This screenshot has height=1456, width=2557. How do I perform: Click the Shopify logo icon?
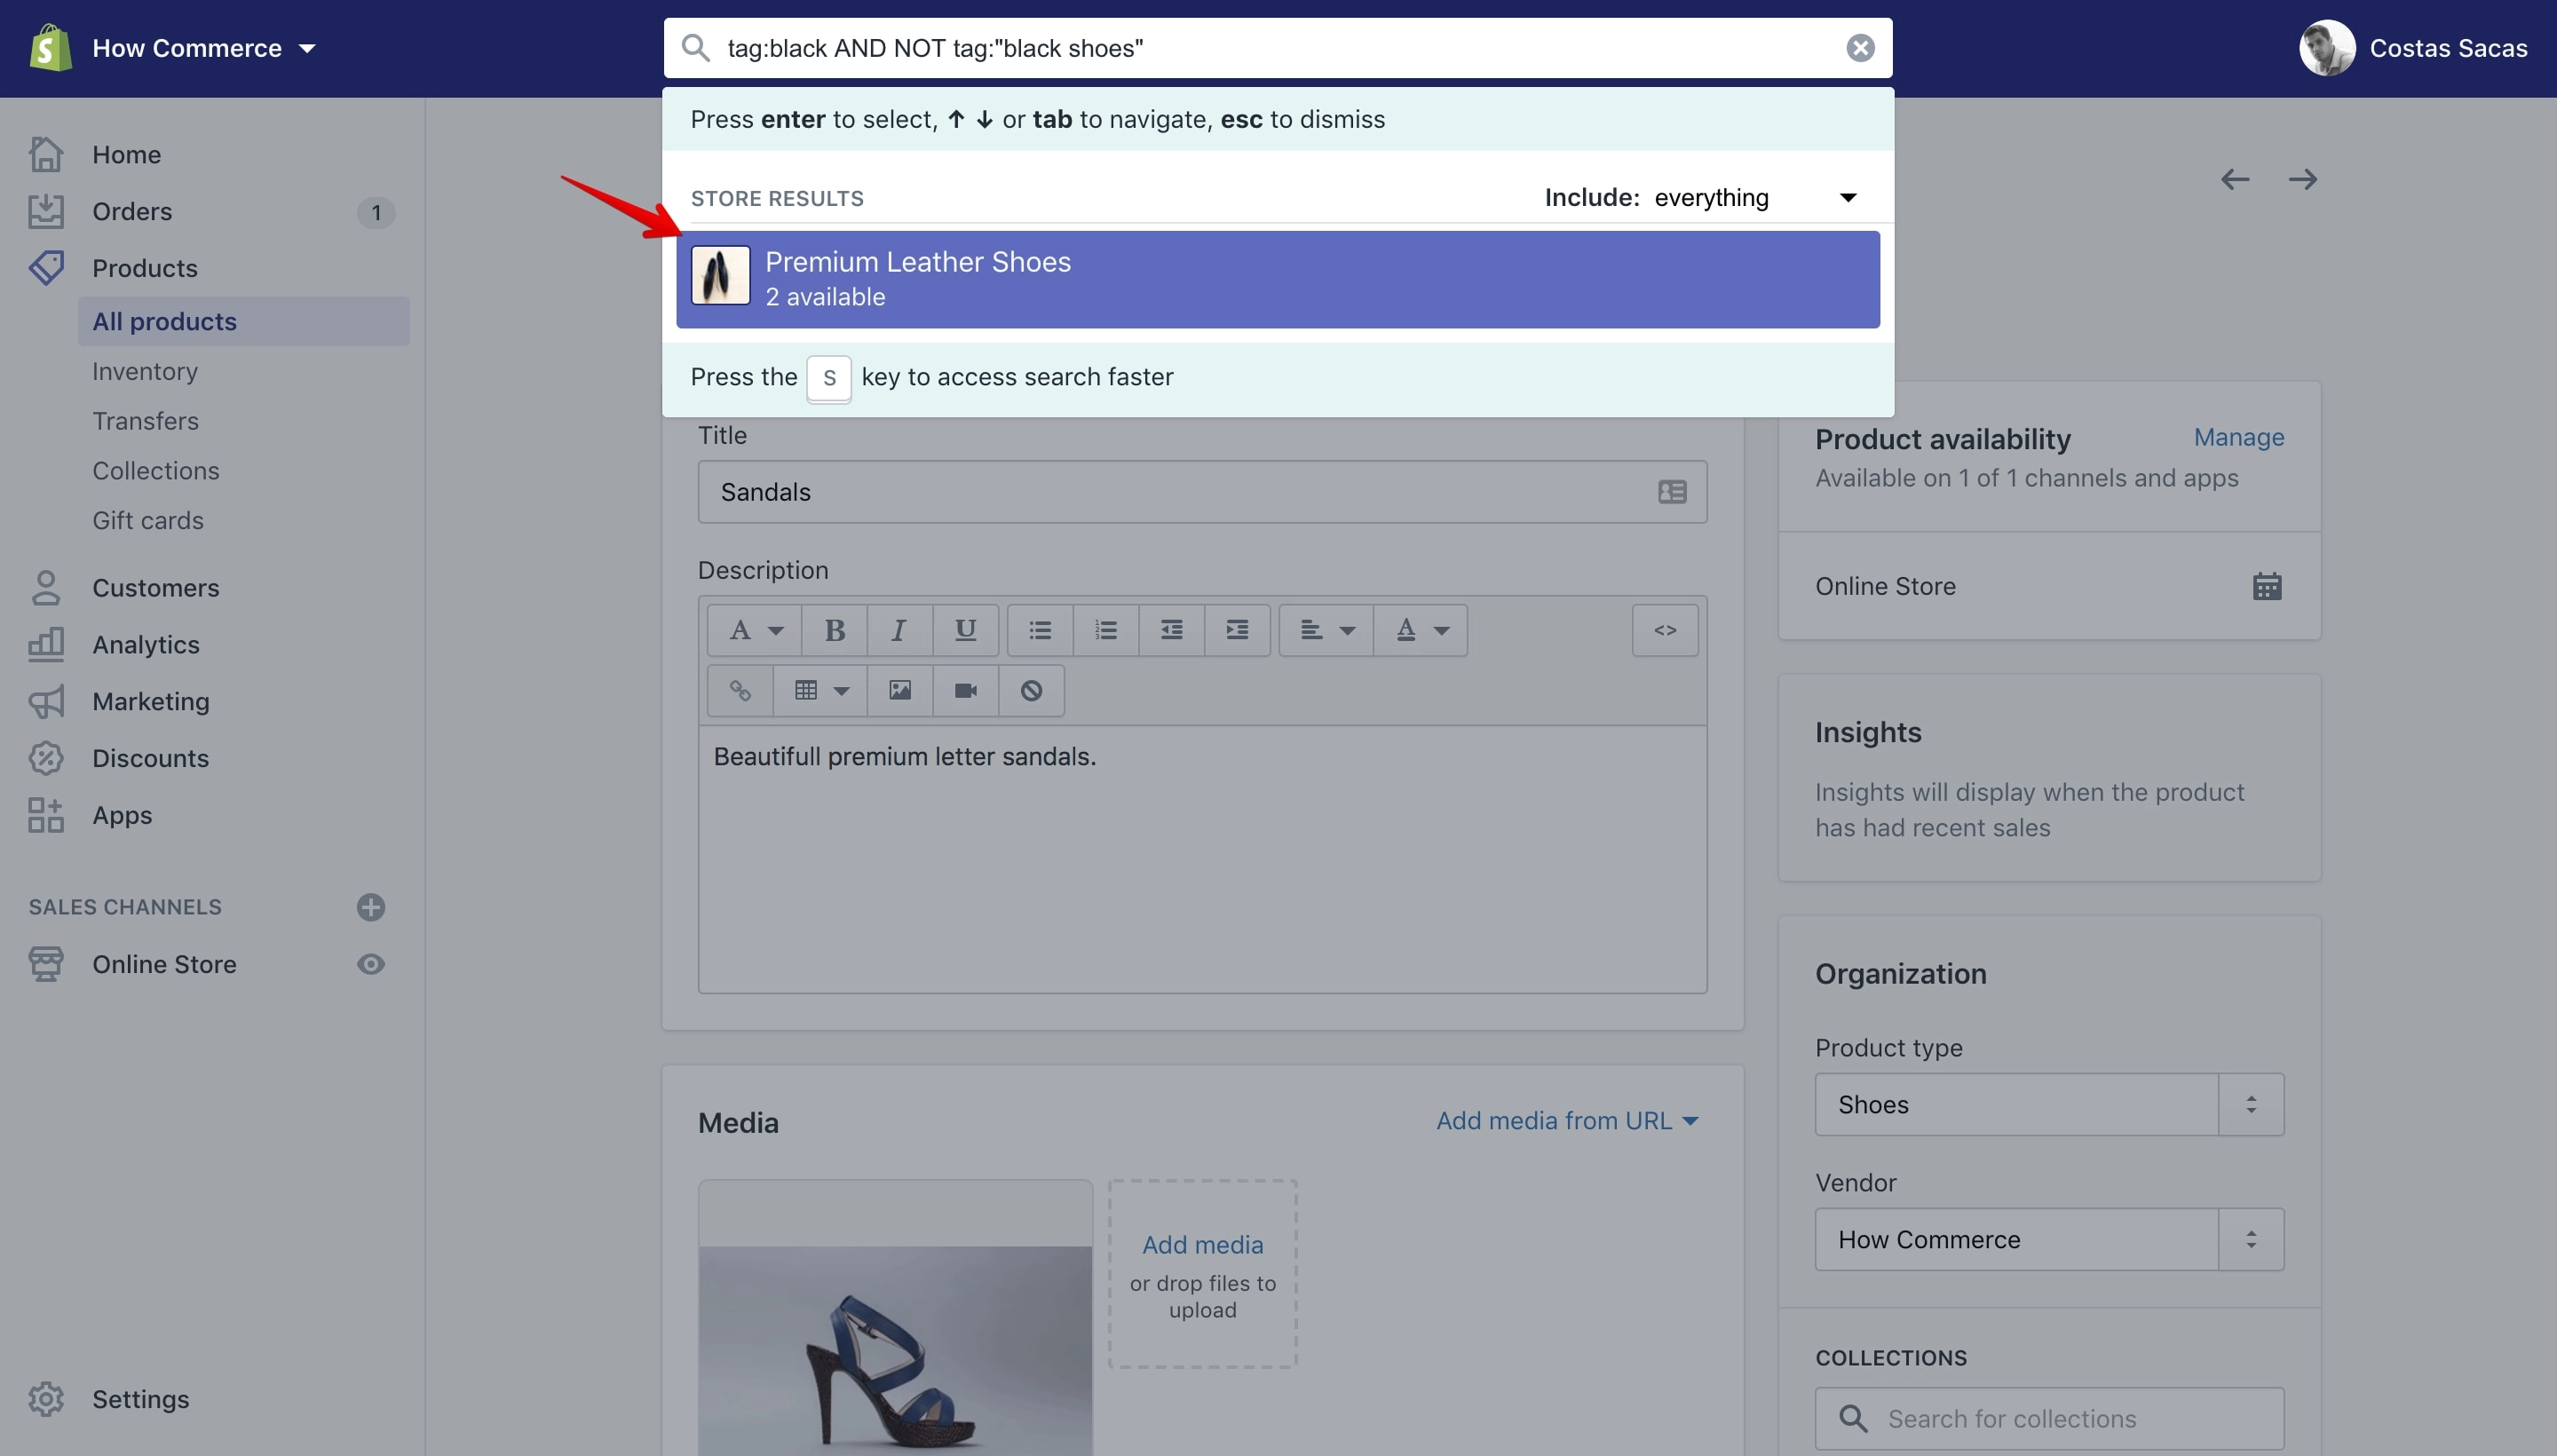coord(50,48)
